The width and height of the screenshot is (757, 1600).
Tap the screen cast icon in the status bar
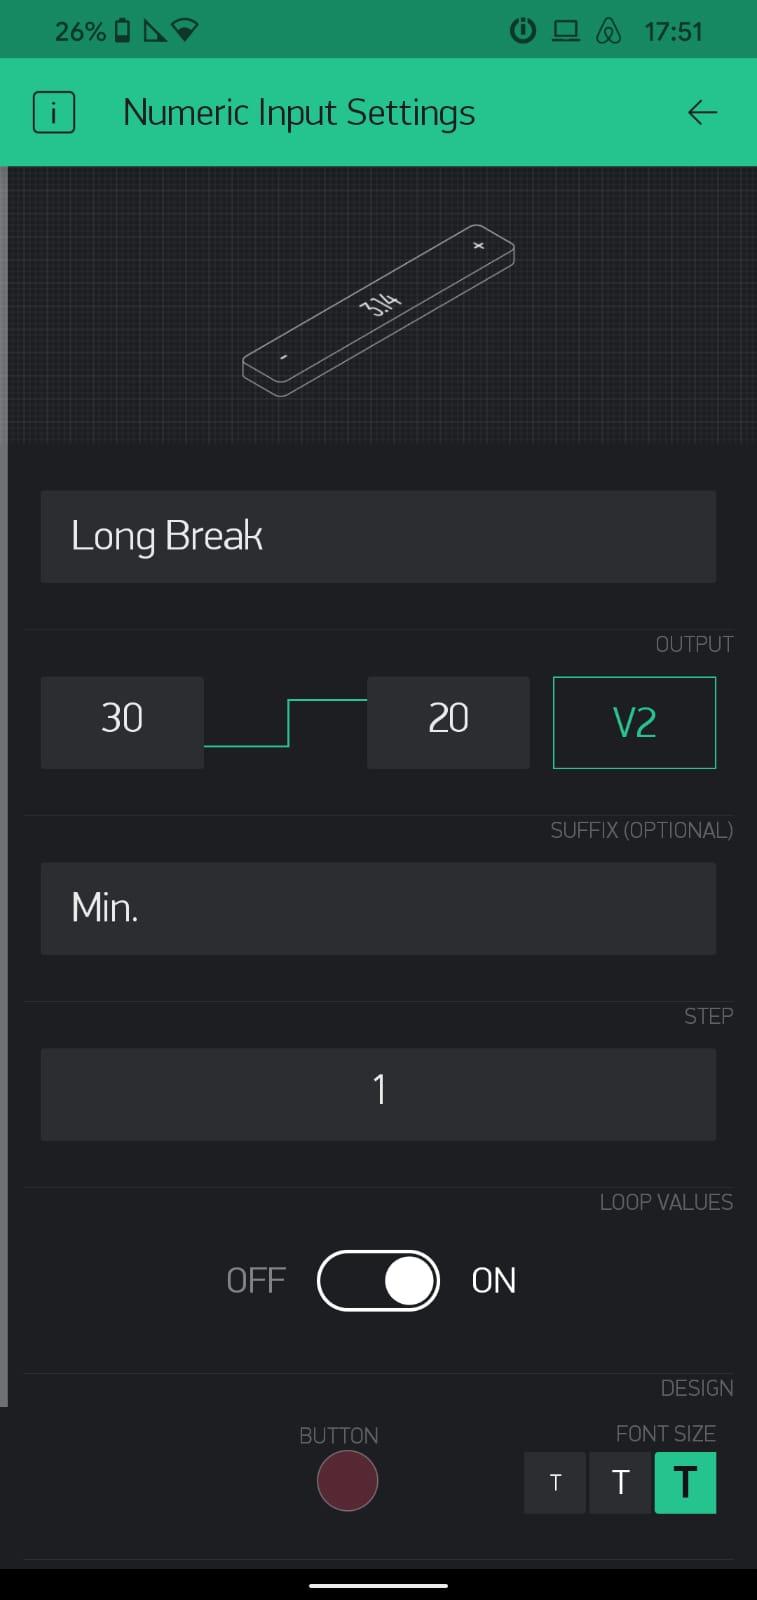[x=566, y=30]
